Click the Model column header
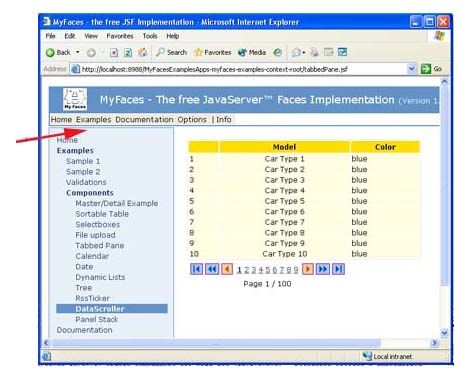Screen dimensions: 460x368 [284, 147]
